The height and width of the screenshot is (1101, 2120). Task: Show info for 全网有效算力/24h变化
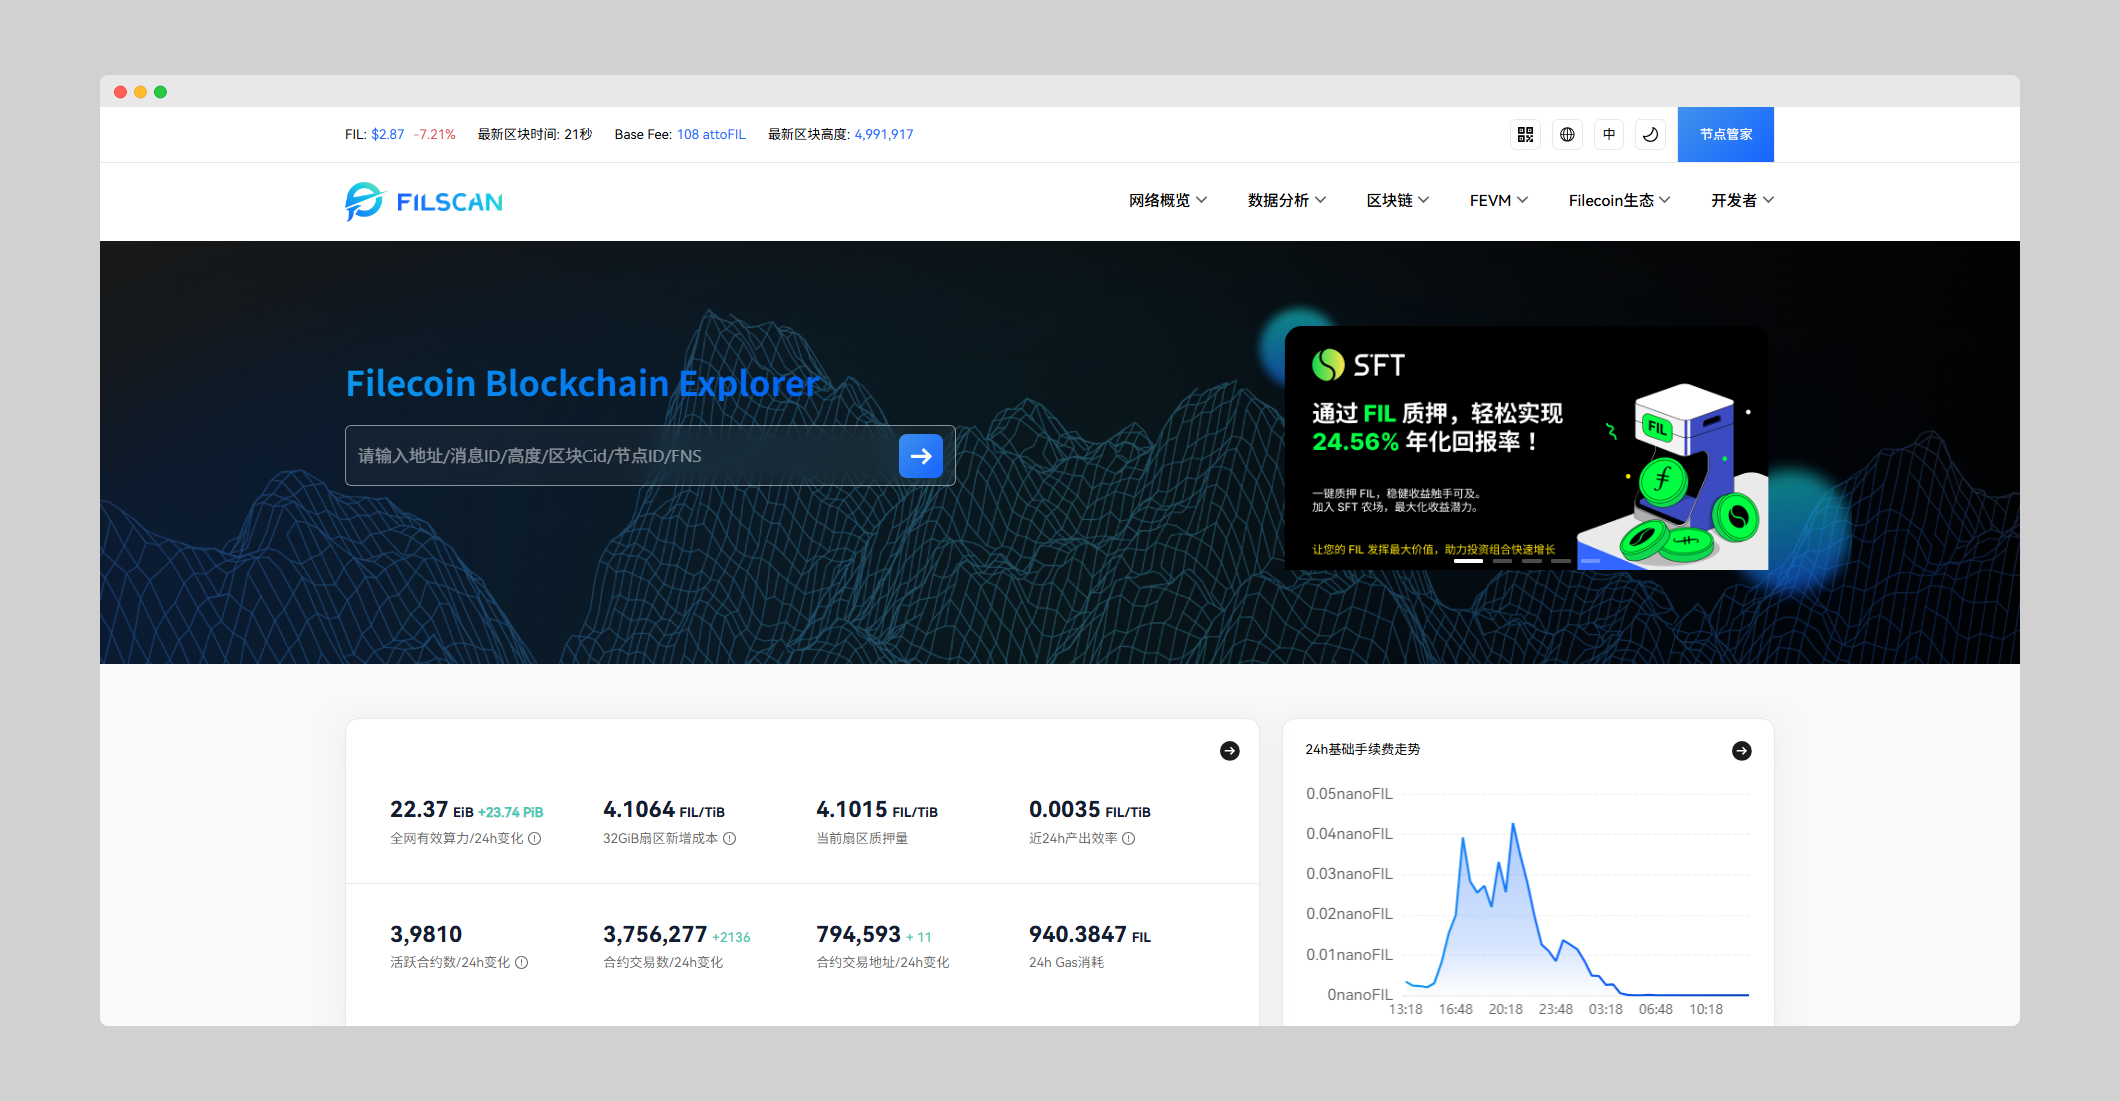(x=535, y=839)
